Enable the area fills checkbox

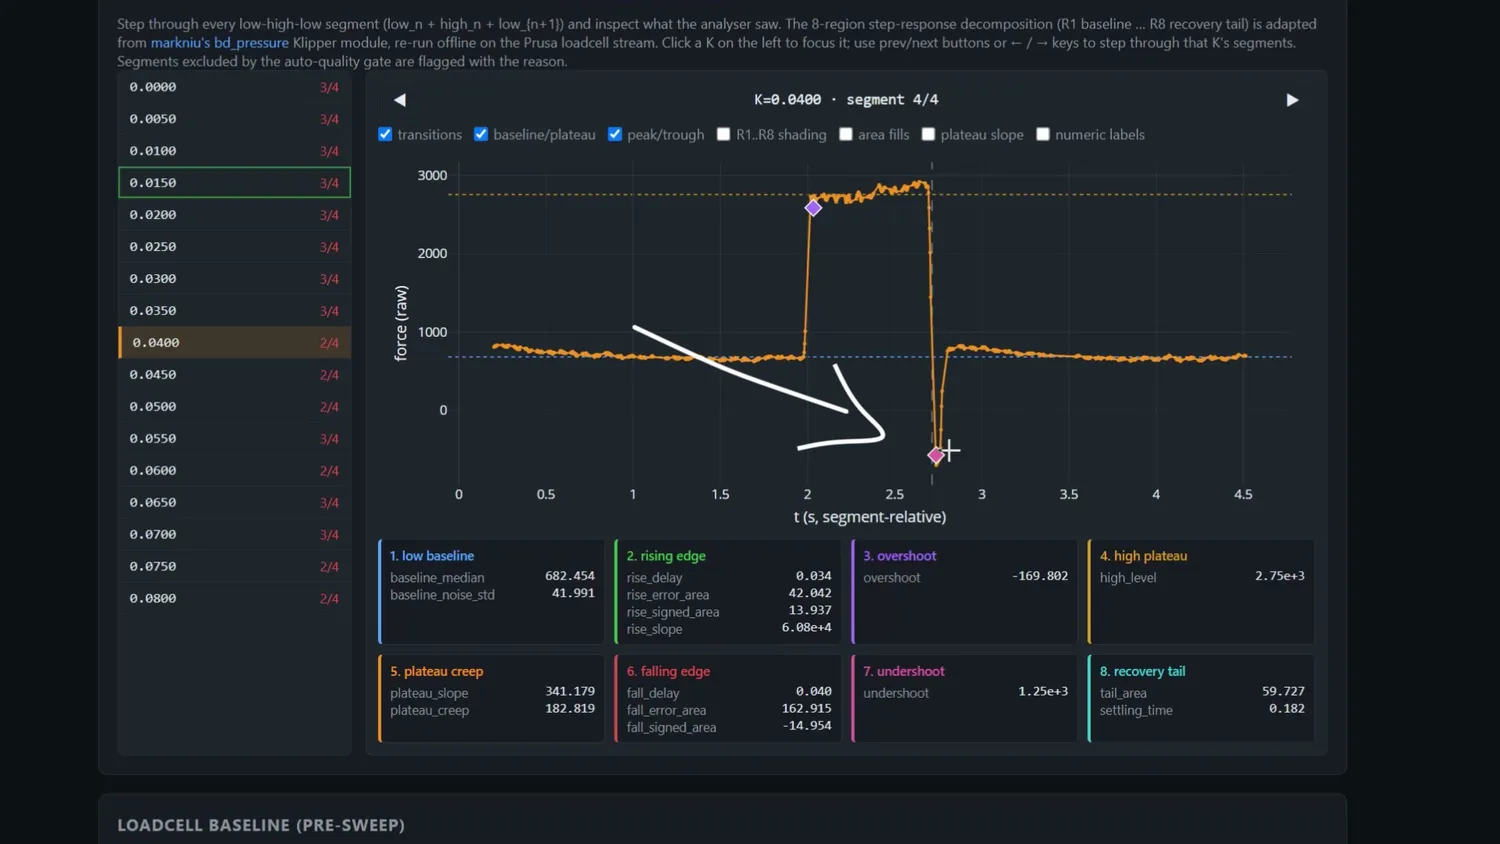[846, 134]
